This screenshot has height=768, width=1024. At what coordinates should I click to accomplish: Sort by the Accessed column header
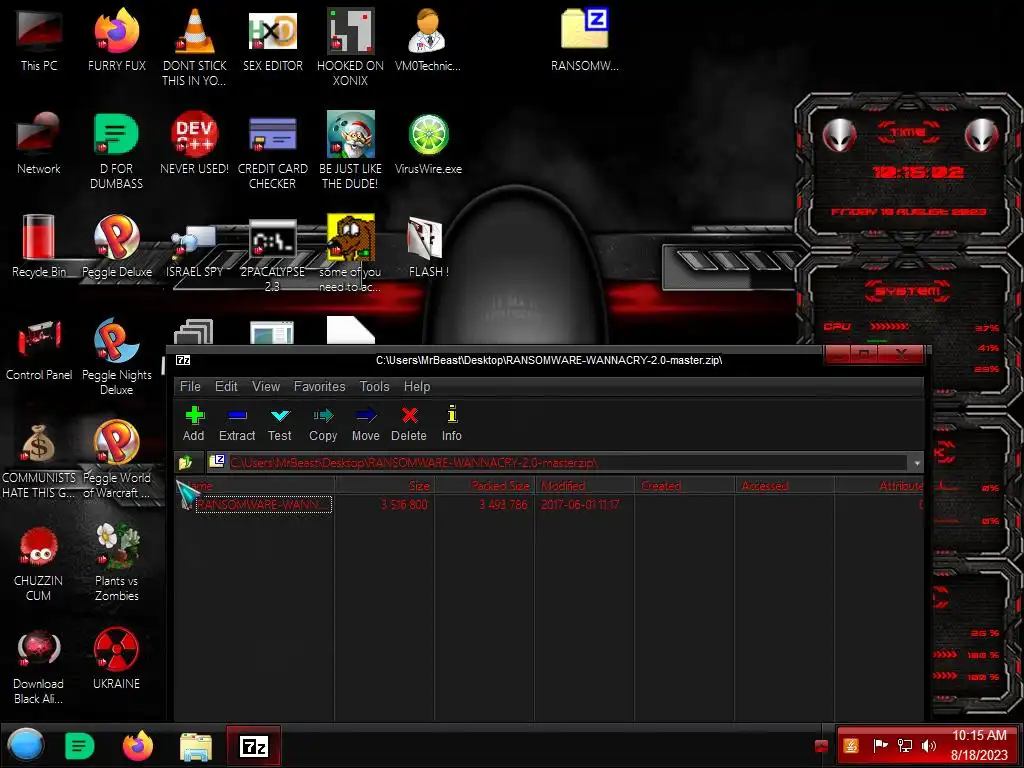point(785,486)
